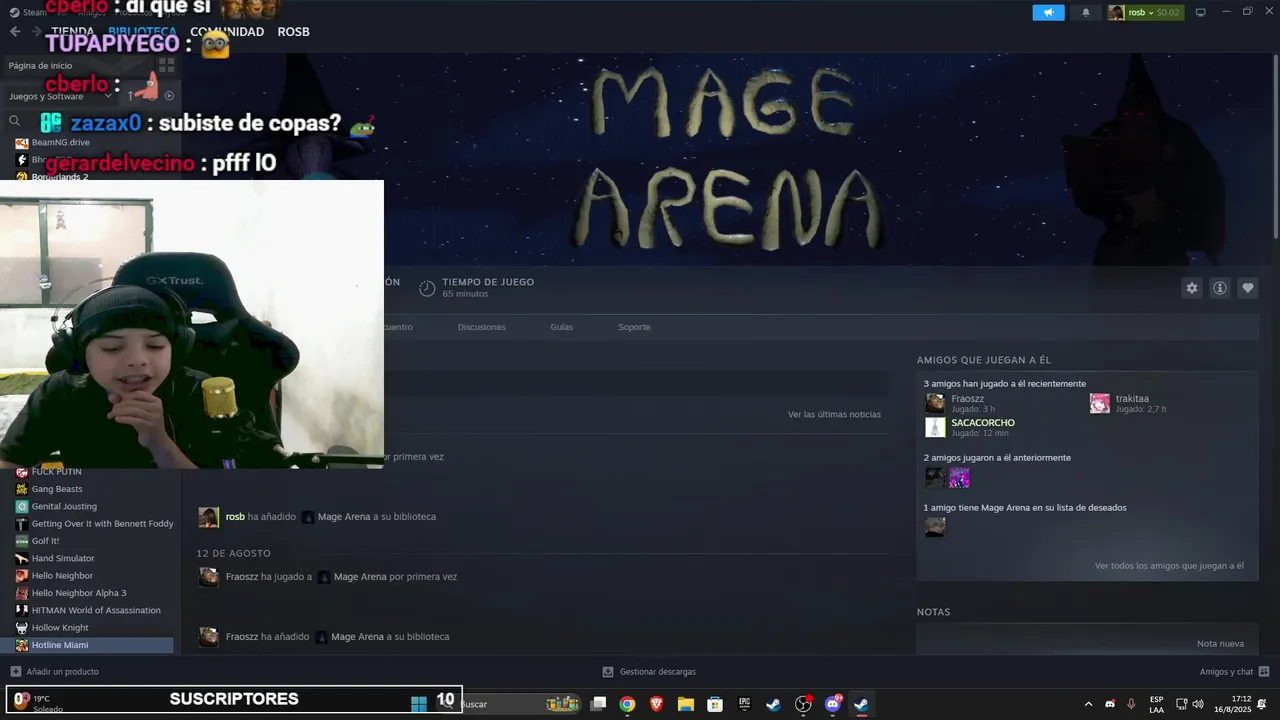Select FUCK PUTIN in the game list
This screenshot has width=1280, height=720.
(56, 472)
